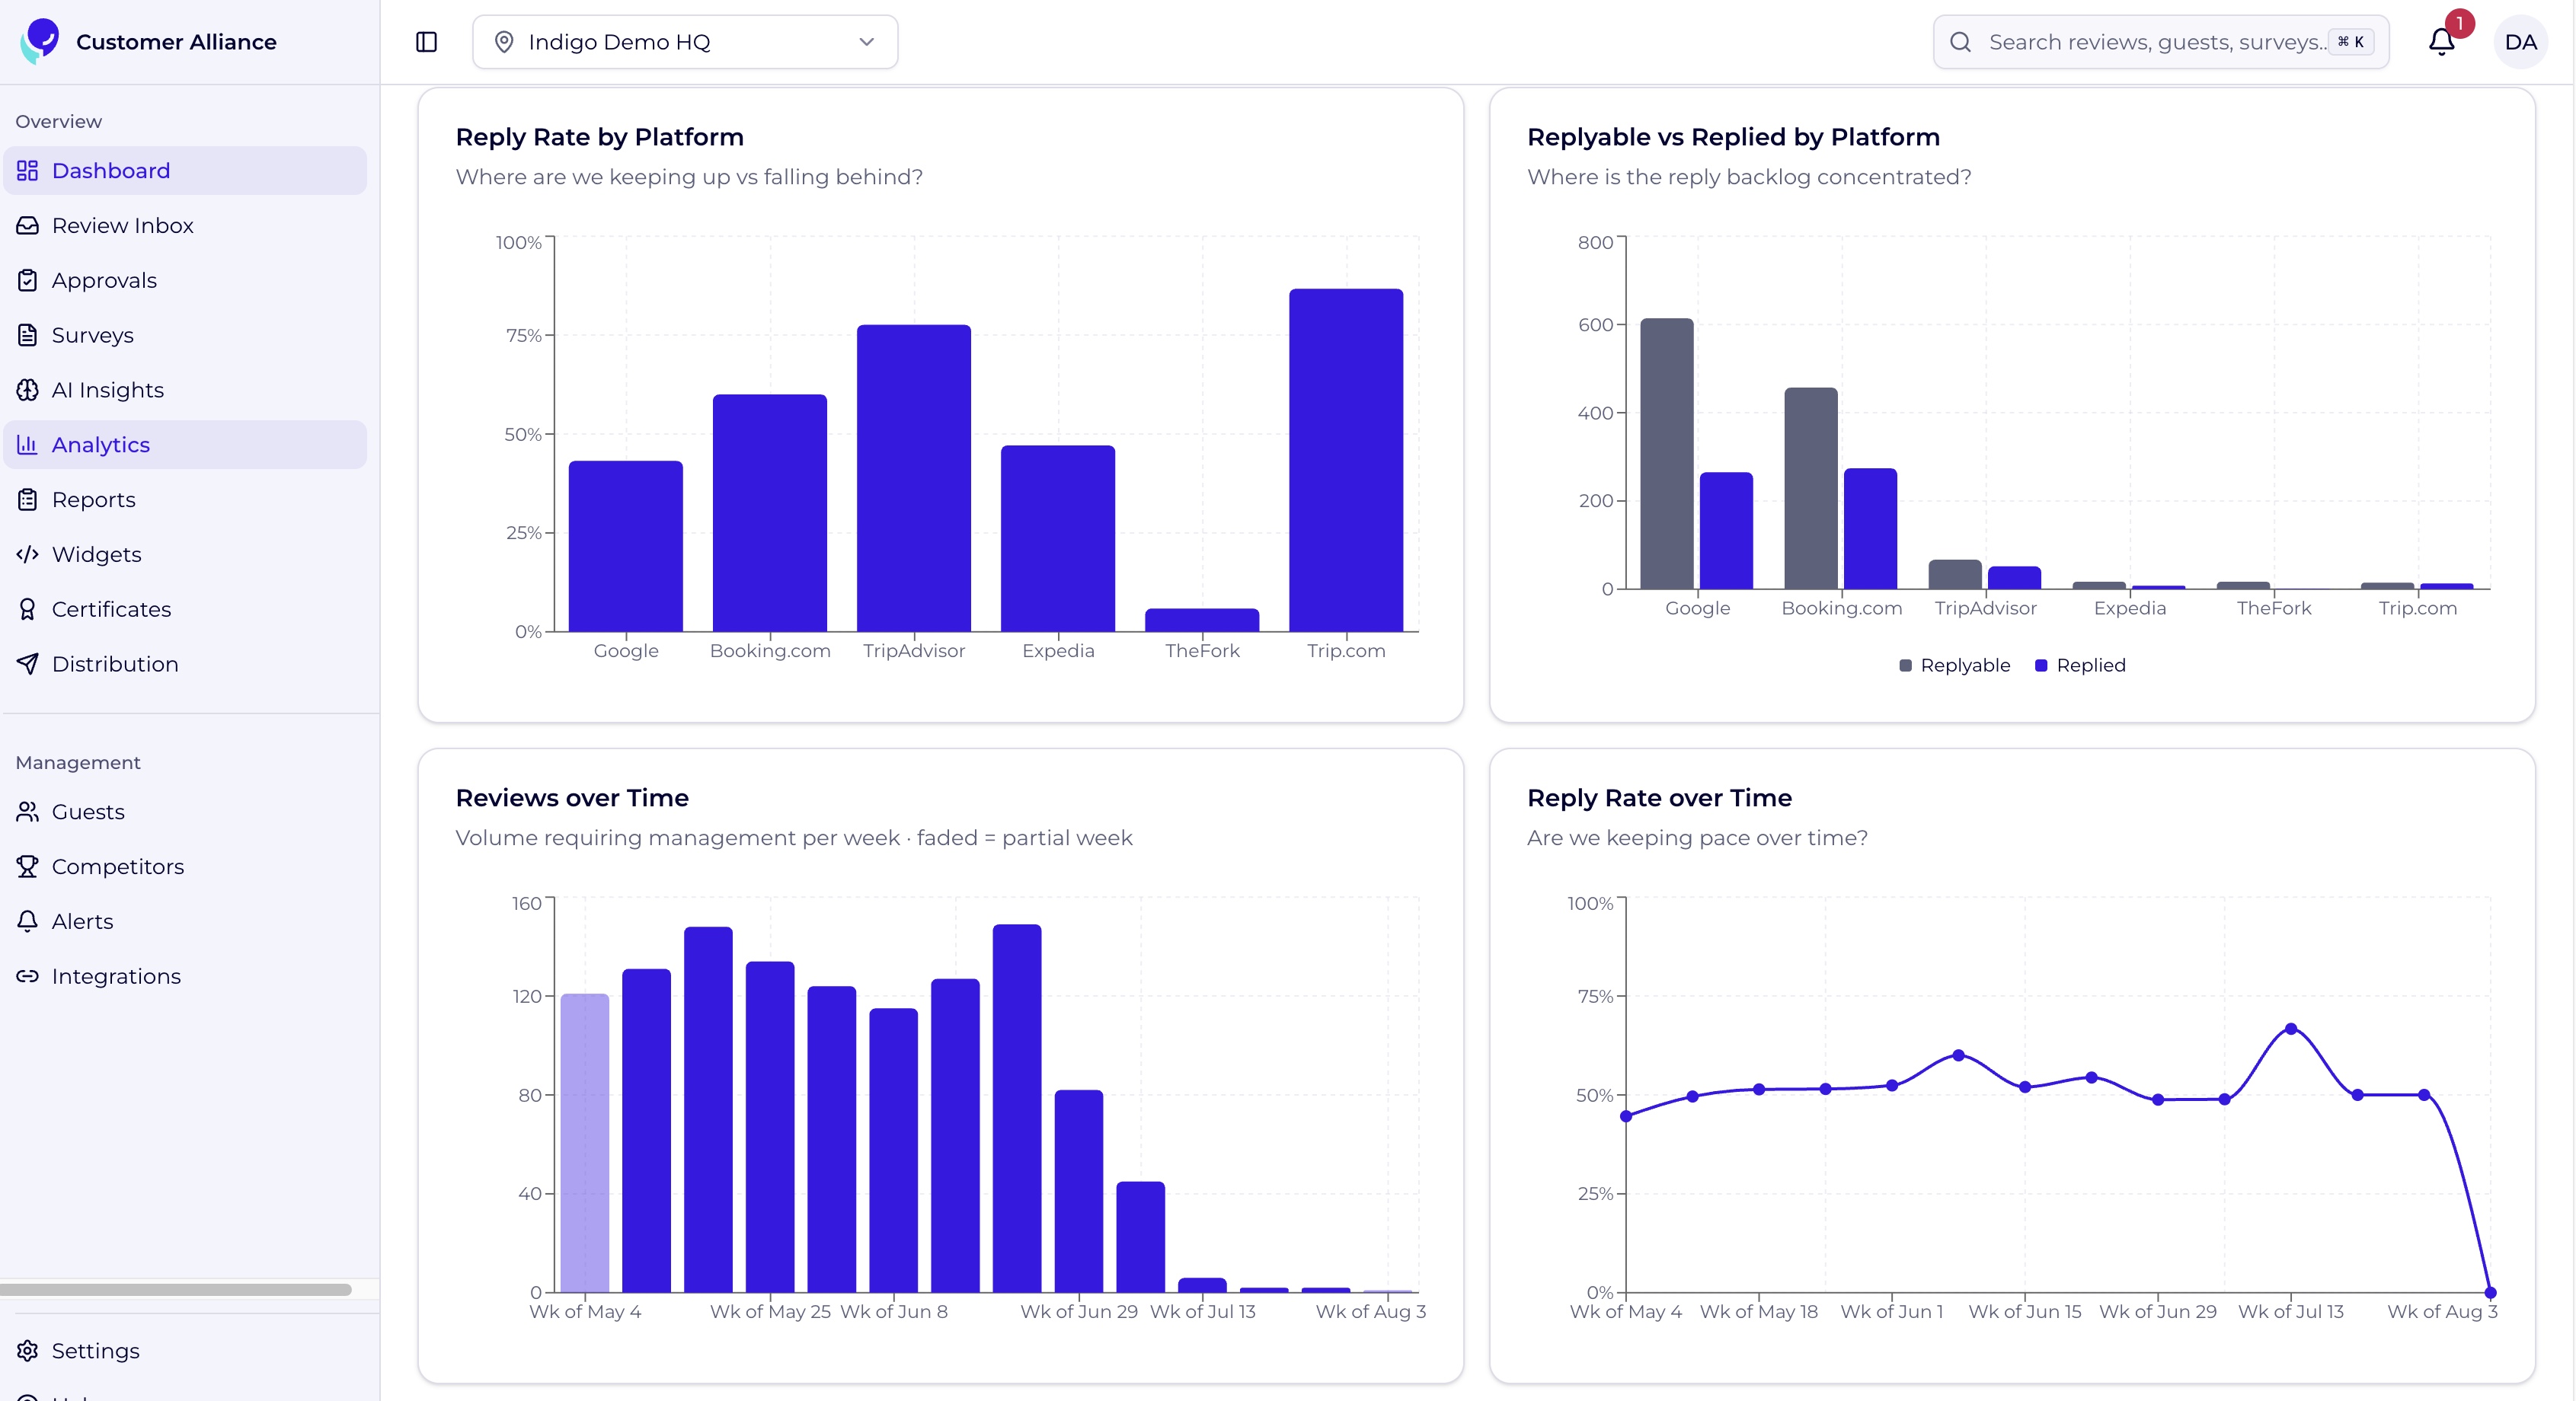
Task: Click the Reports sheet icon
Action: (27, 500)
